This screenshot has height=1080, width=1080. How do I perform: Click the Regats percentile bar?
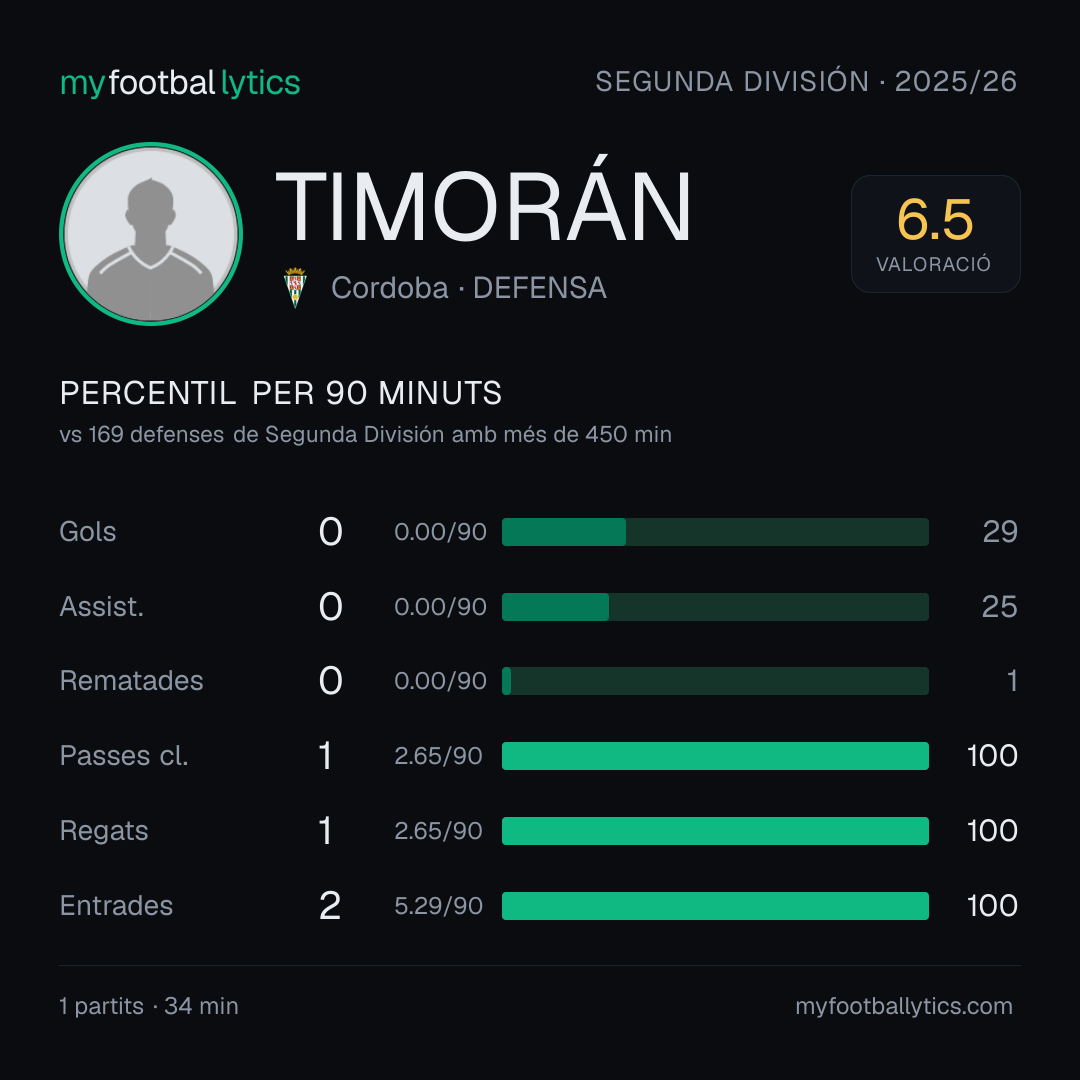pos(715,831)
